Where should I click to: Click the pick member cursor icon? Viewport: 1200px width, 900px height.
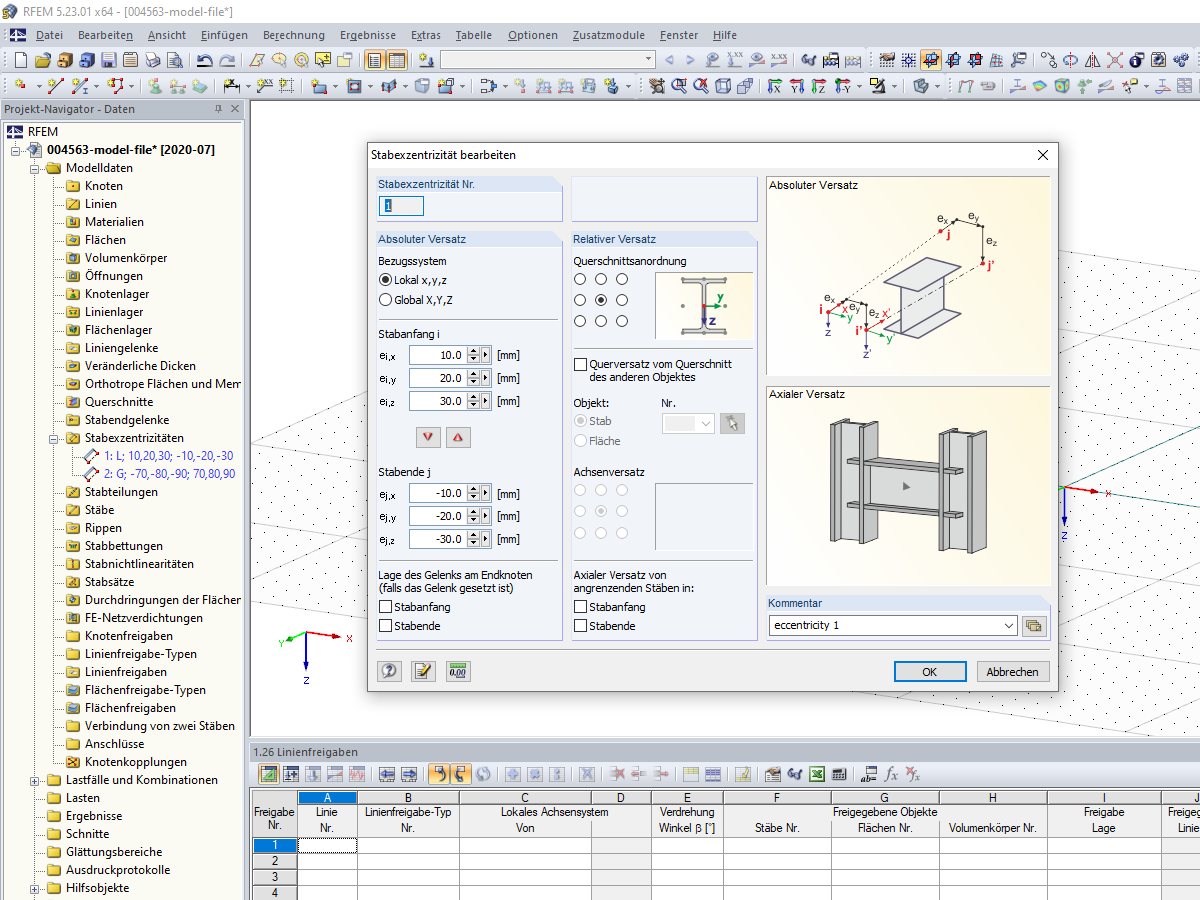pos(732,423)
